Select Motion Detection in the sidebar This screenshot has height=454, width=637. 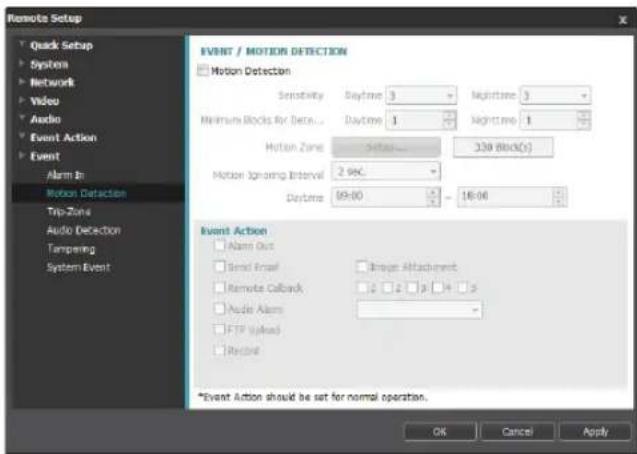[87, 193]
